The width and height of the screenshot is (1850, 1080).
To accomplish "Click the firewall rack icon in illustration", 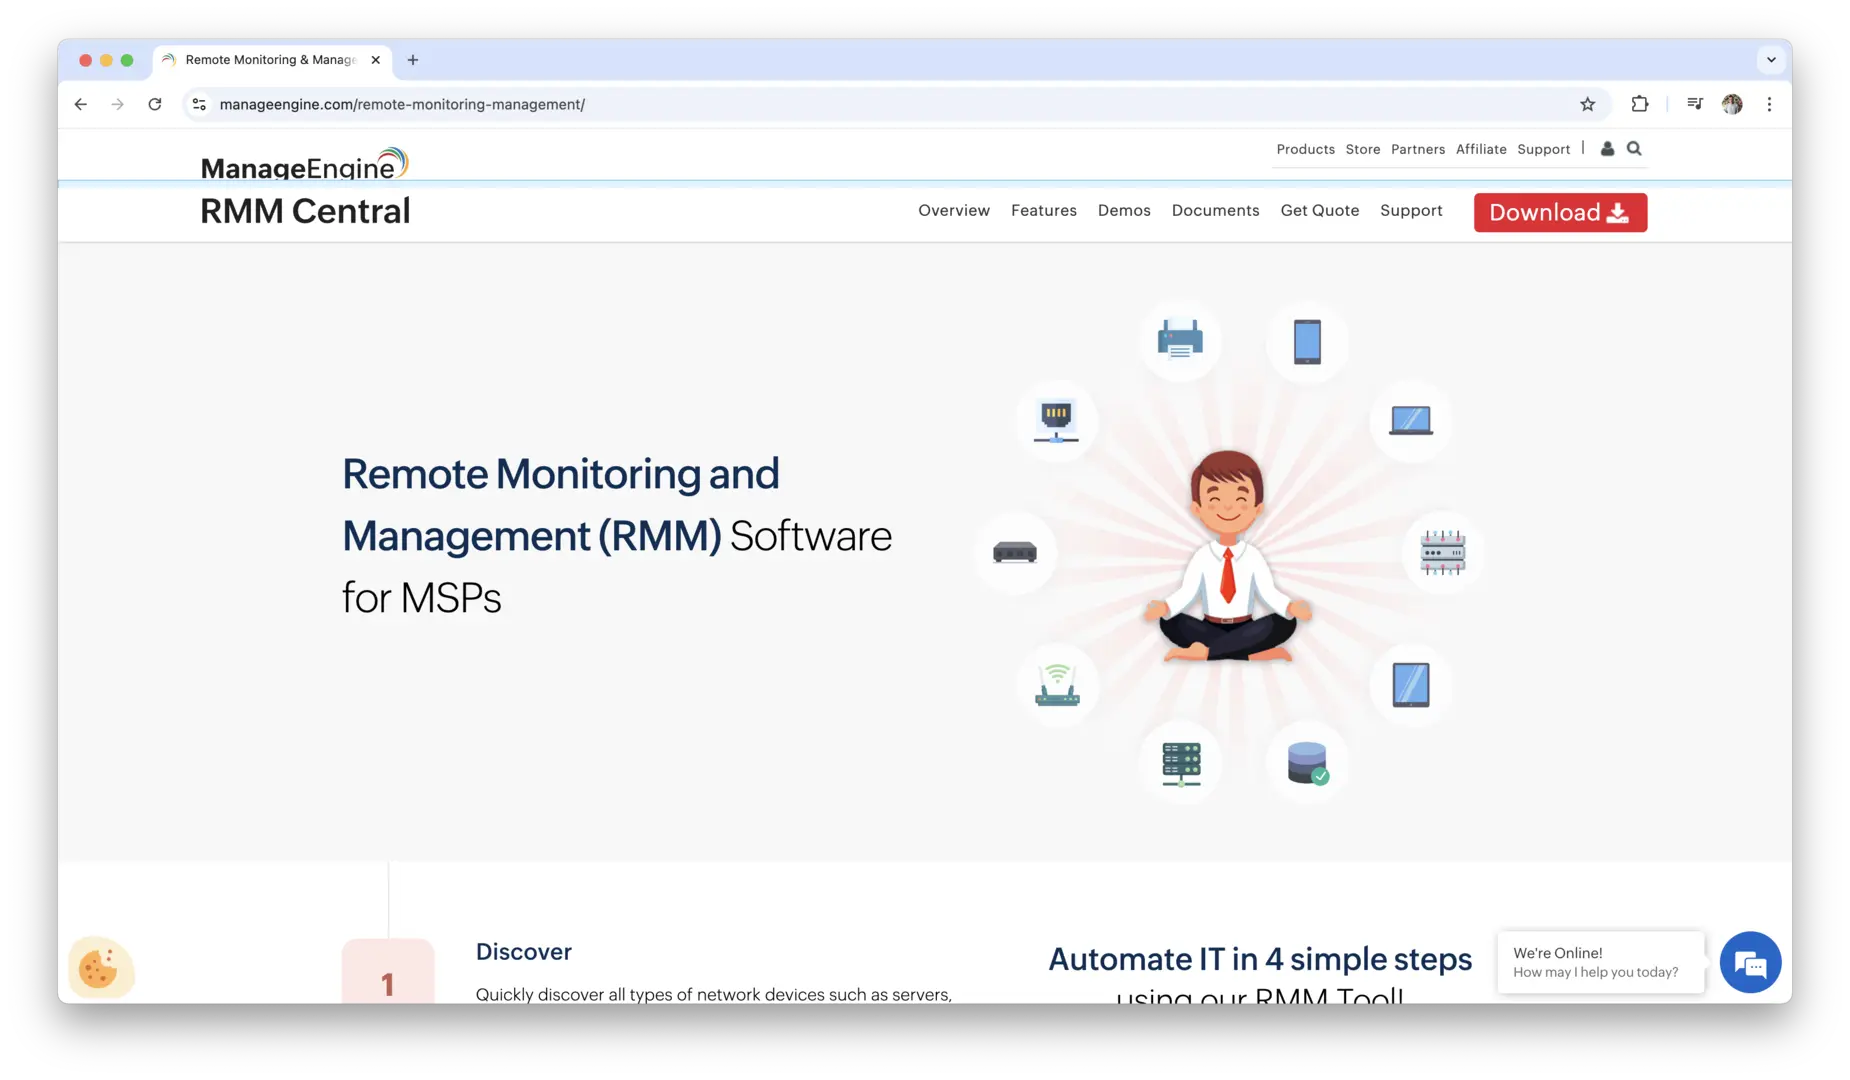I will pos(1443,552).
